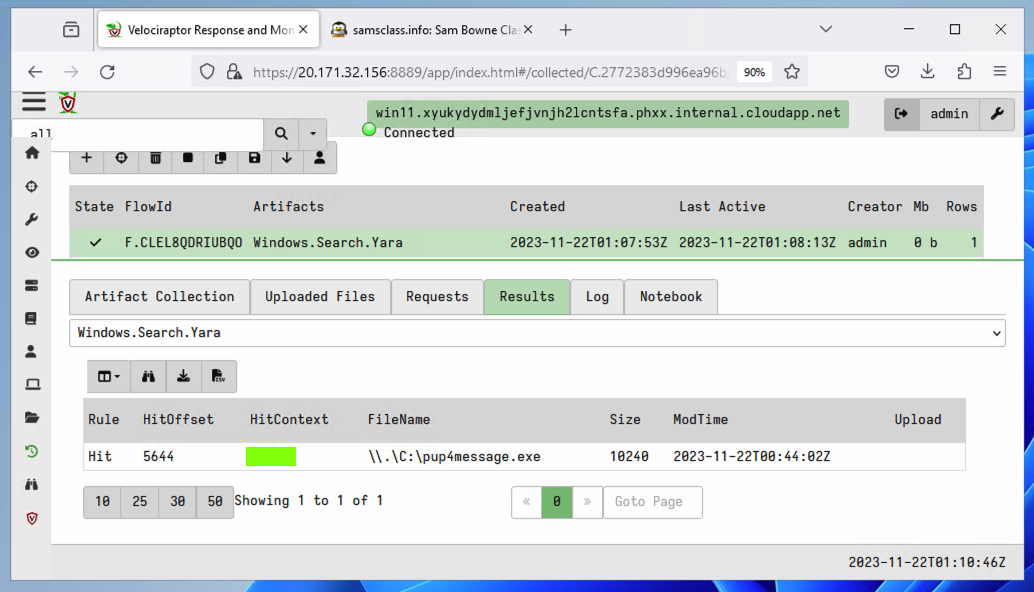Go to next results page
1034x592 pixels.
point(587,502)
